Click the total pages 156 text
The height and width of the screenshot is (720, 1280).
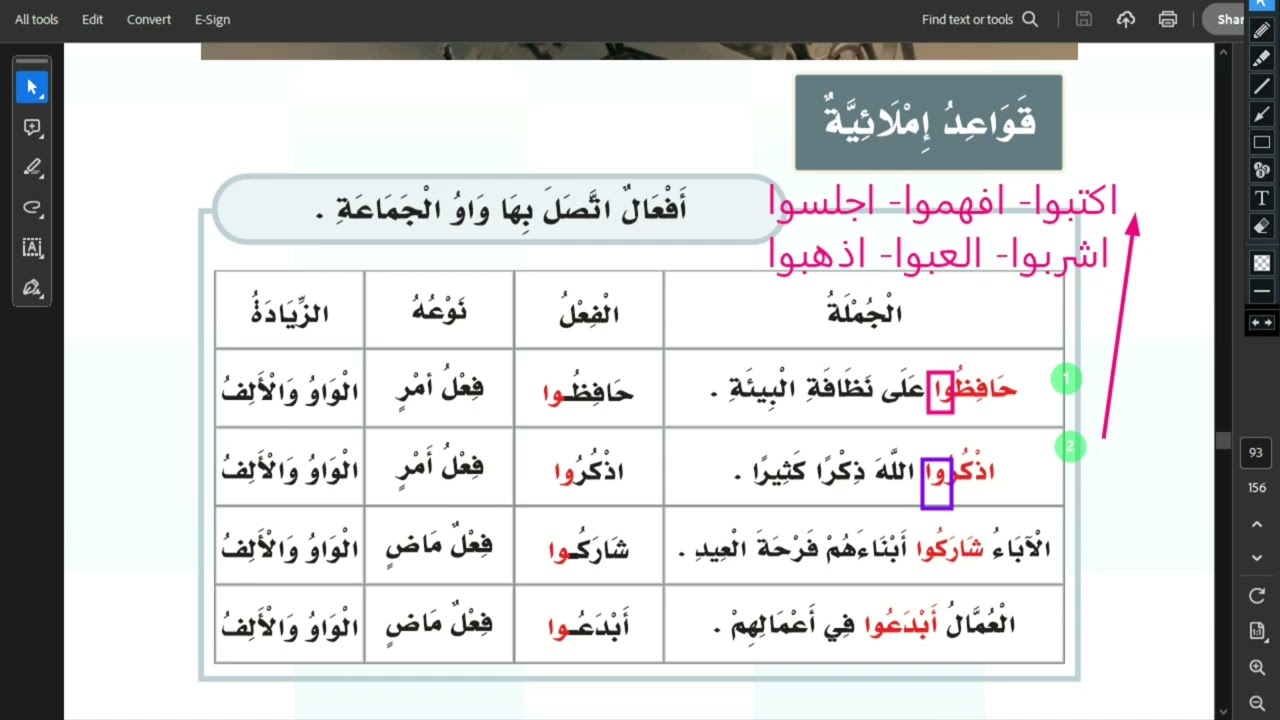tap(1257, 488)
